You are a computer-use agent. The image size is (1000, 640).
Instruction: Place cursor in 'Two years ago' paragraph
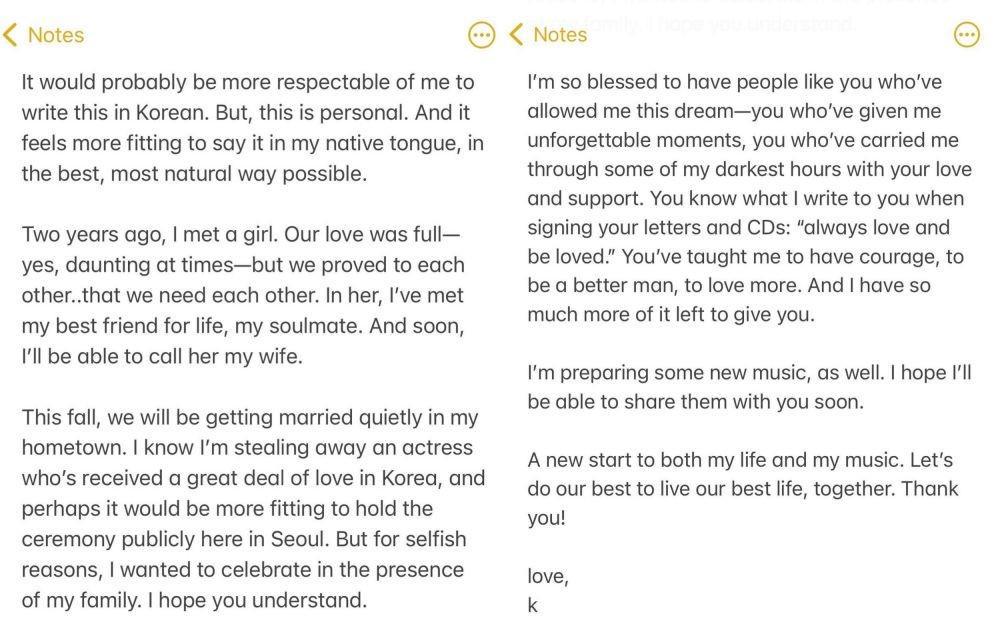pyautogui.click(x=244, y=295)
